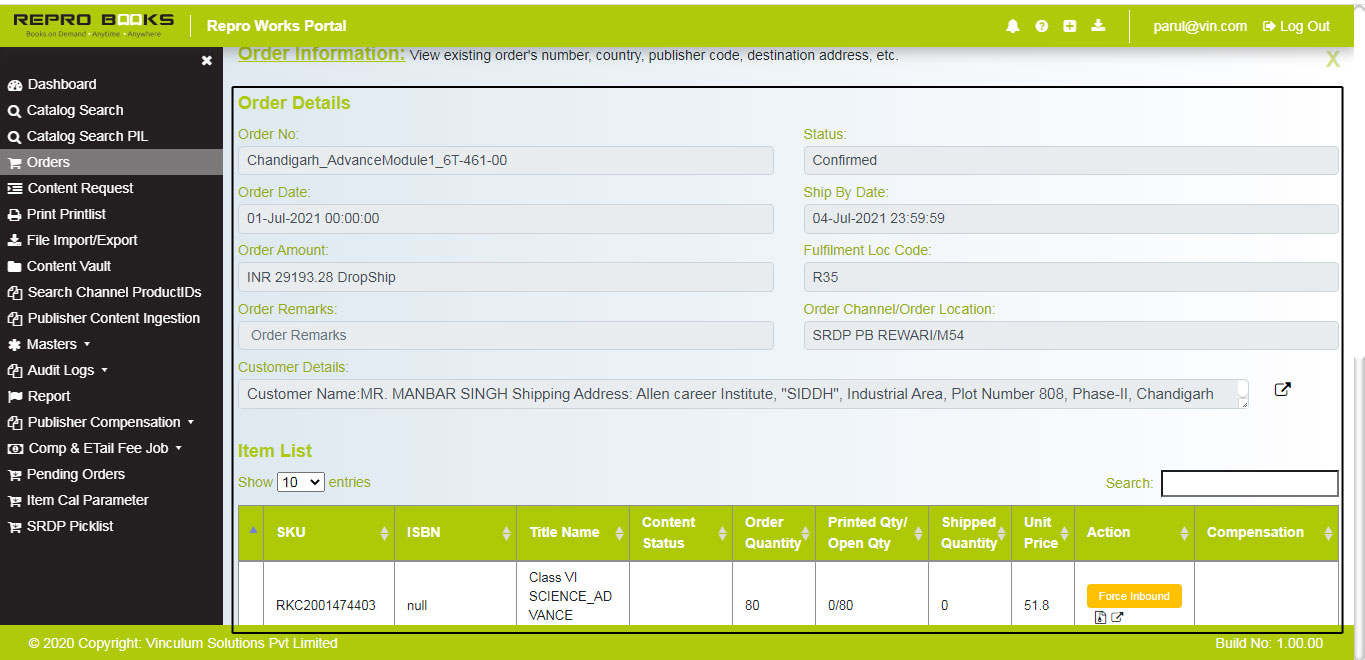Click the help question mark icon
This screenshot has width=1365, height=660.
pos(1041,26)
